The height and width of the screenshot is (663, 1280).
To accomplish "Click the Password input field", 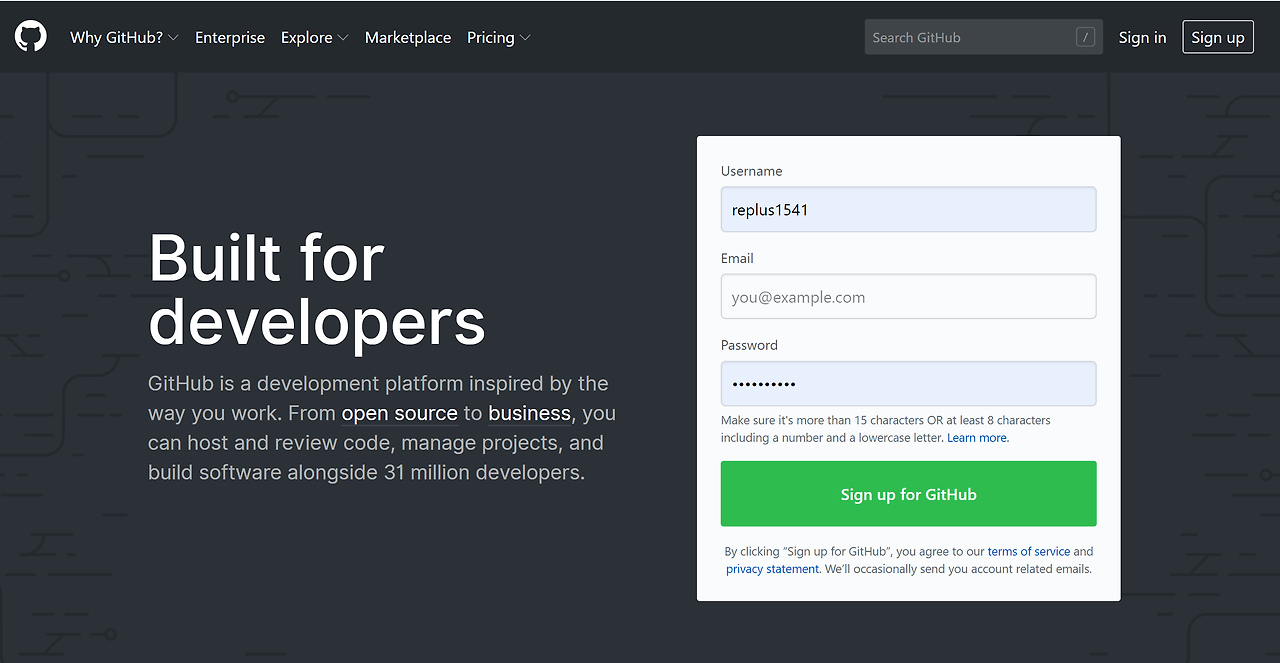I will [x=908, y=384].
